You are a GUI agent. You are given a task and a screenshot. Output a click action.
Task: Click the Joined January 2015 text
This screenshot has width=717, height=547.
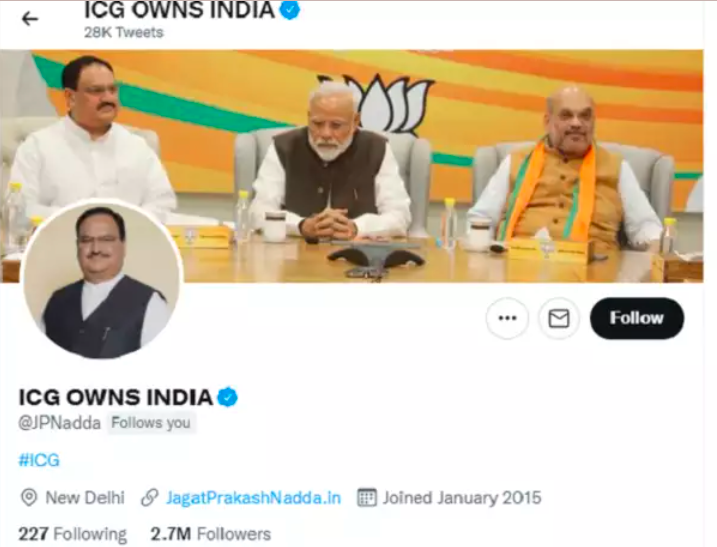point(462,498)
